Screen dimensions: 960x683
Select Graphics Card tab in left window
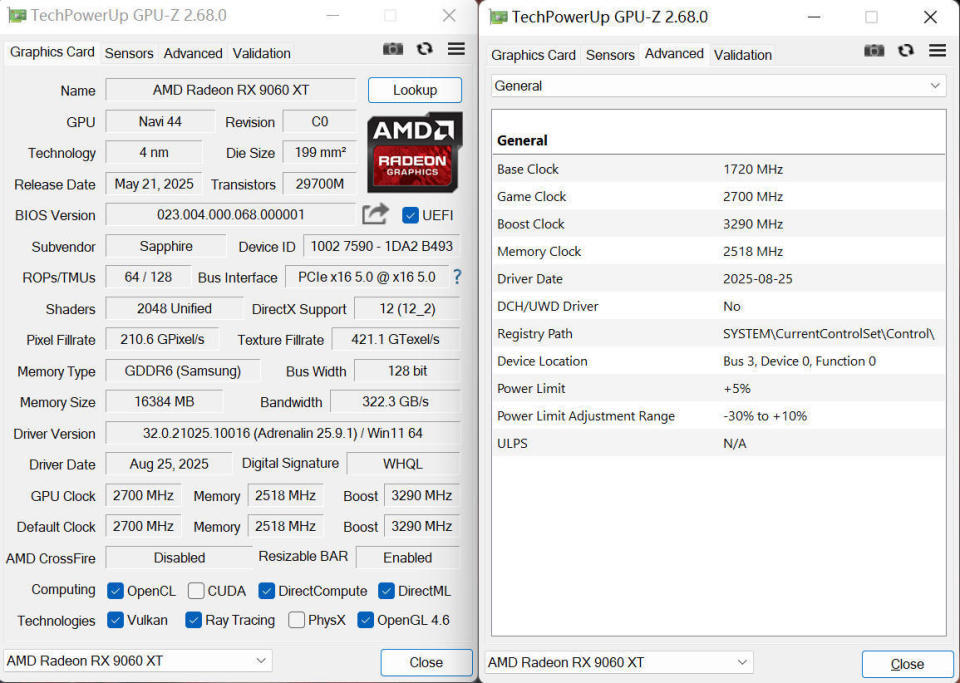click(52, 52)
